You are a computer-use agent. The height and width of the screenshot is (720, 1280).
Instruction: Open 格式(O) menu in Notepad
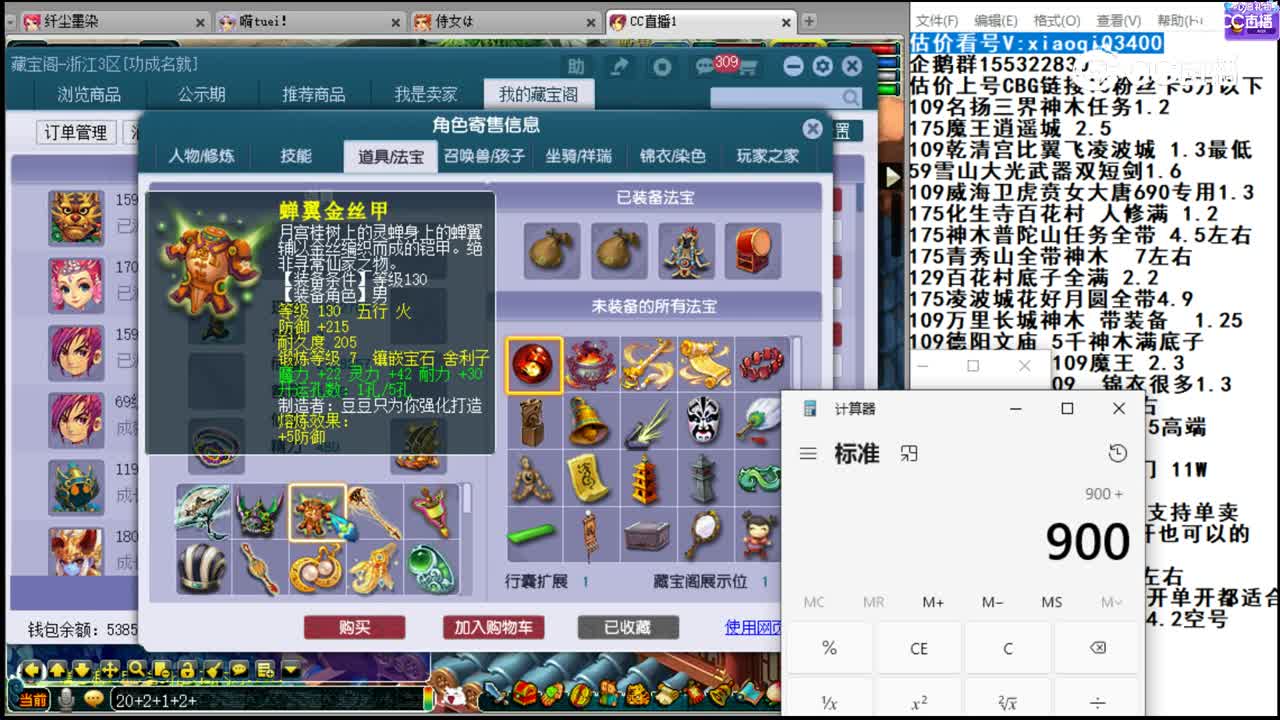pos(1056,20)
